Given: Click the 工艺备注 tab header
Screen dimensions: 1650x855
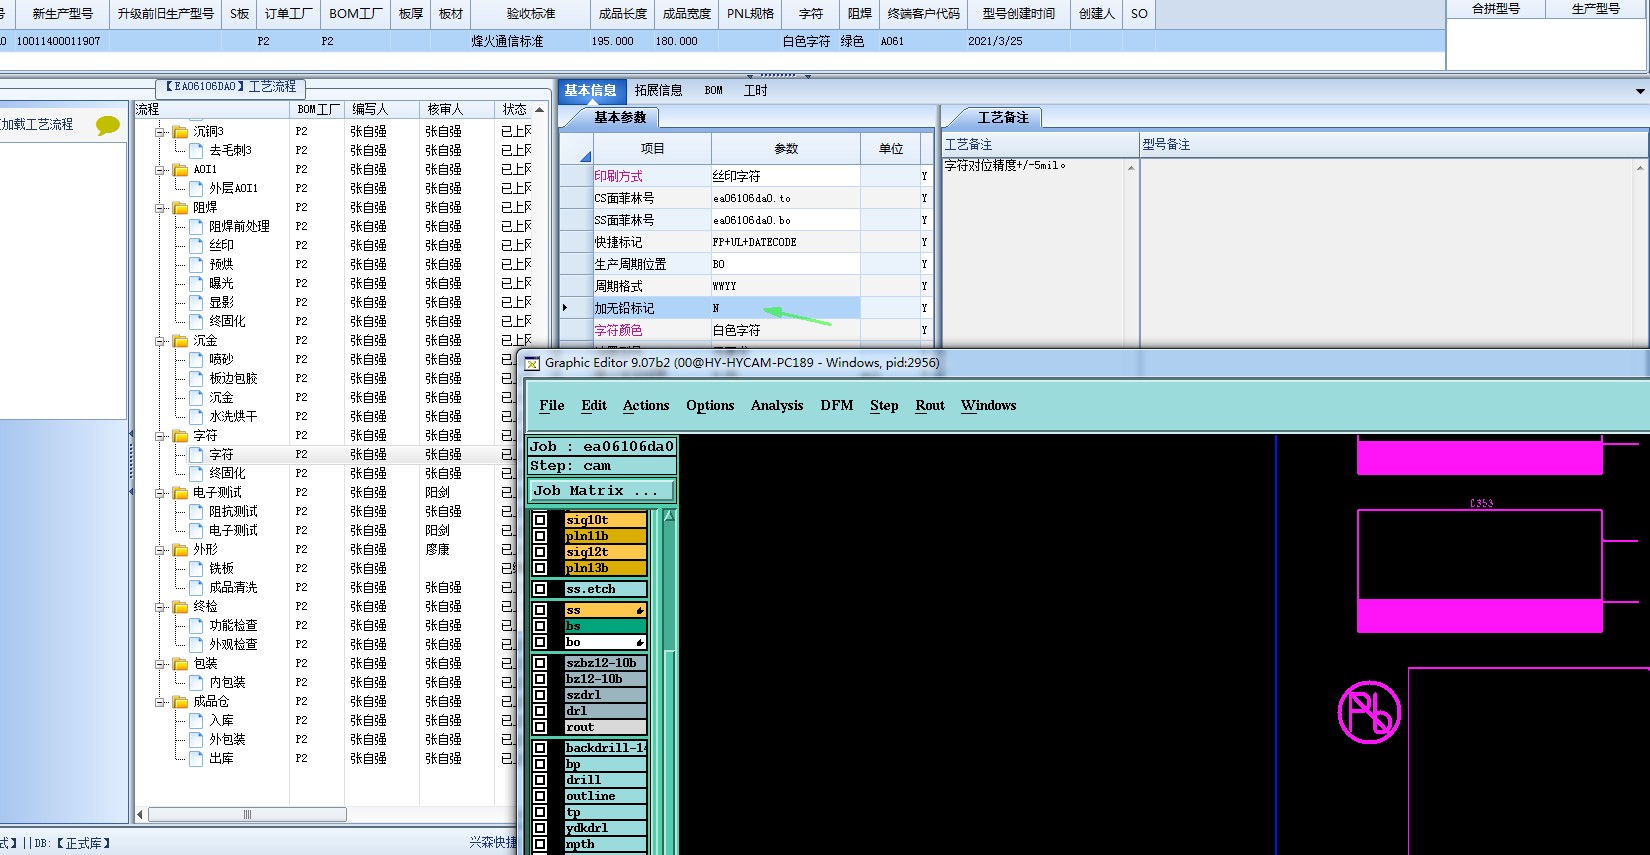Looking at the screenshot, I should point(1003,117).
